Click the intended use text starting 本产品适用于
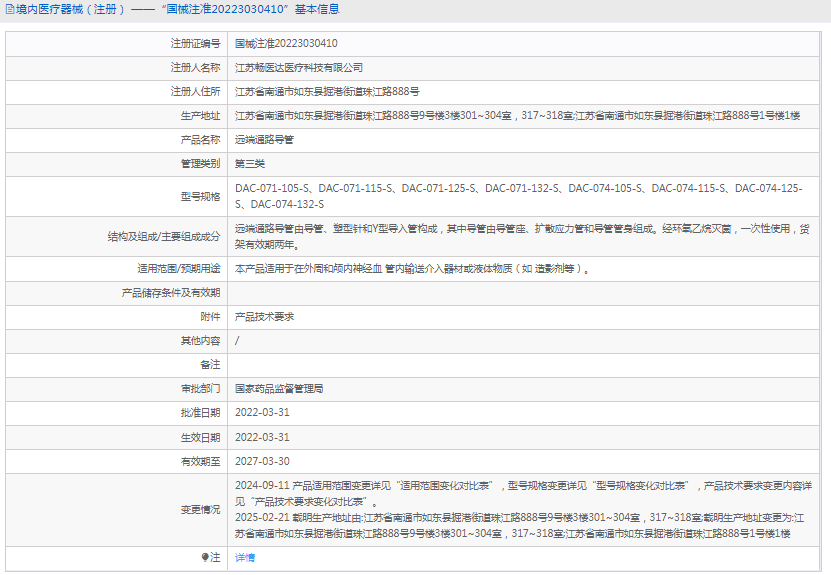Image resolution: width=831 pixels, height=575 pixels. tap(412, 269)
